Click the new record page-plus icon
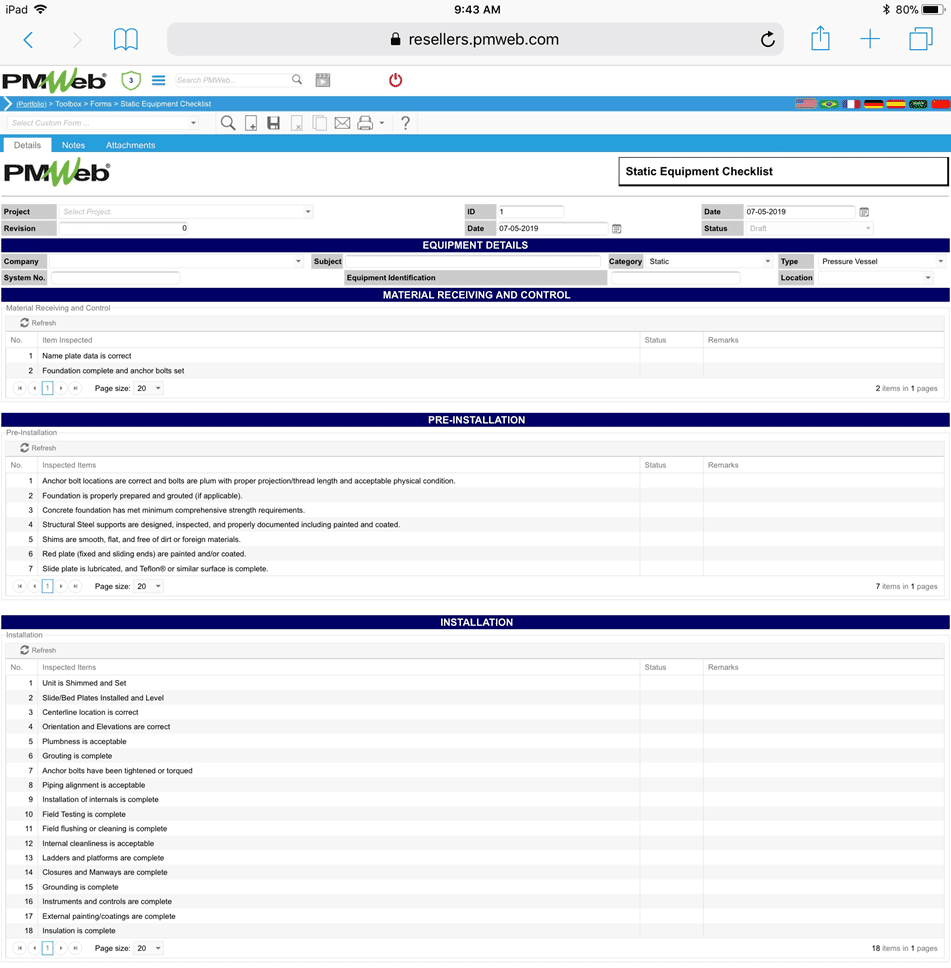 click(x=251, y=123)
